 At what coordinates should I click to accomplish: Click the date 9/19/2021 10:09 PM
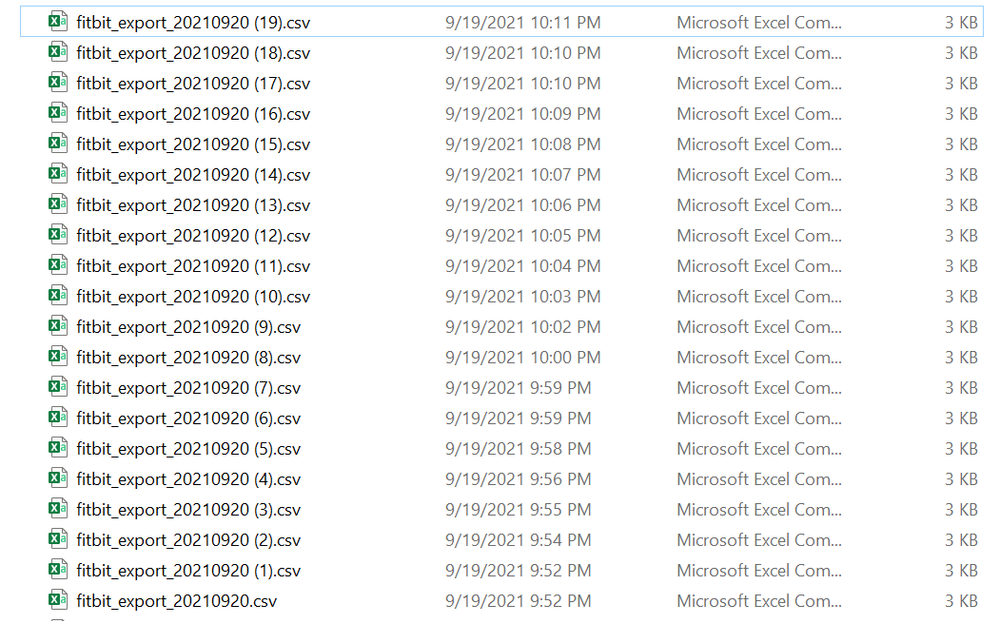pyautogui.click(x=522, y=114)
